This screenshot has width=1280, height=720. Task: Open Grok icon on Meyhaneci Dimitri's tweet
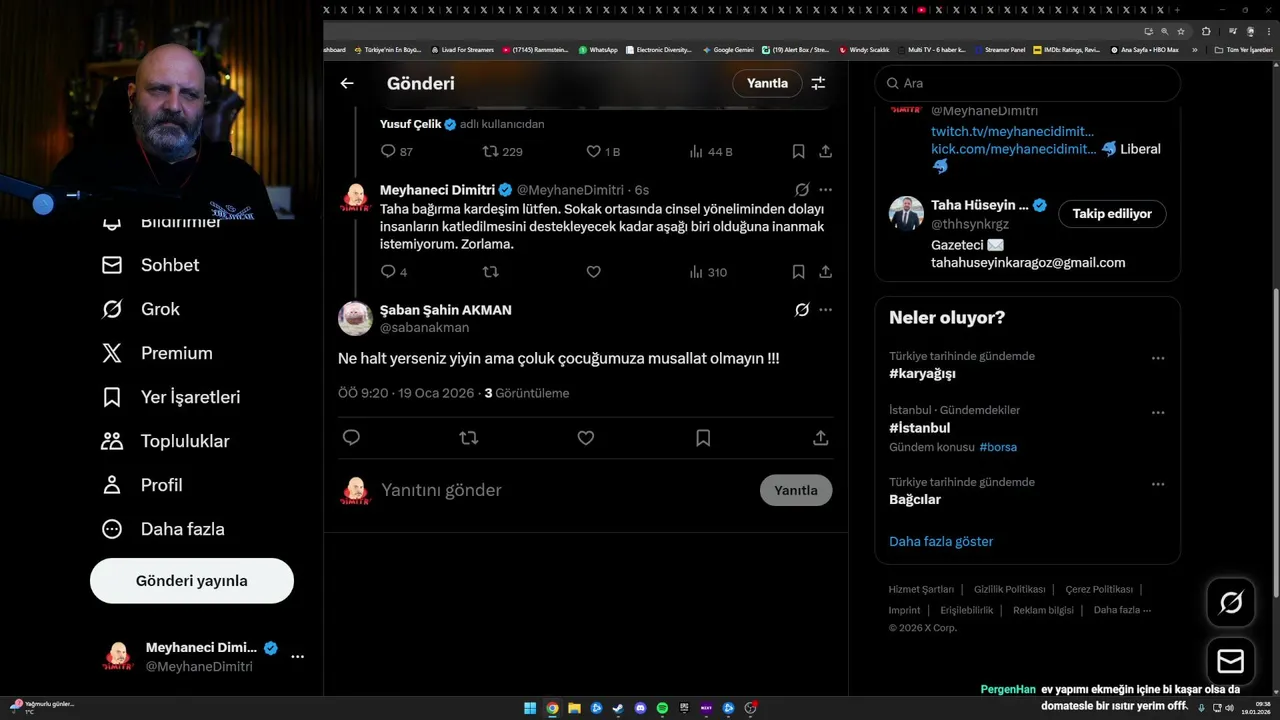click(802, 189)
